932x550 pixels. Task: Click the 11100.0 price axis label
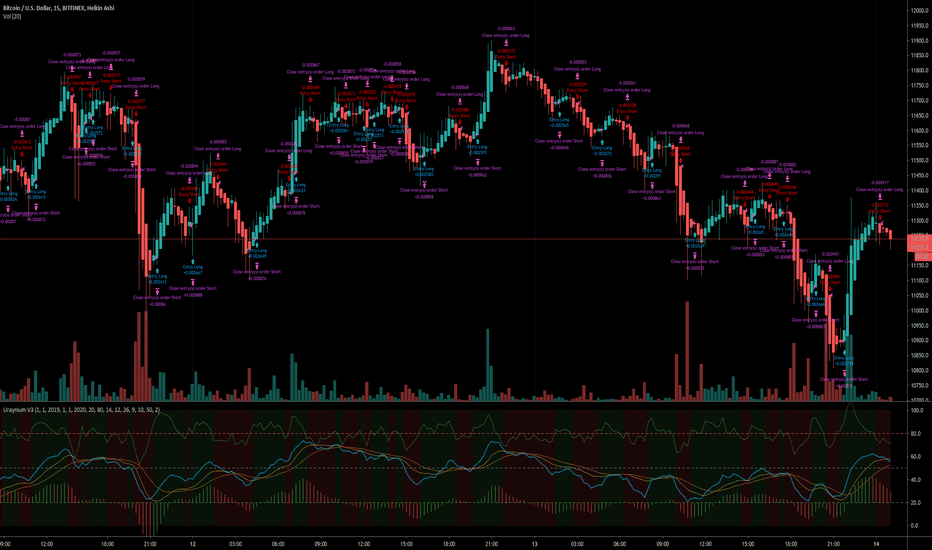[x=920, y=281]
